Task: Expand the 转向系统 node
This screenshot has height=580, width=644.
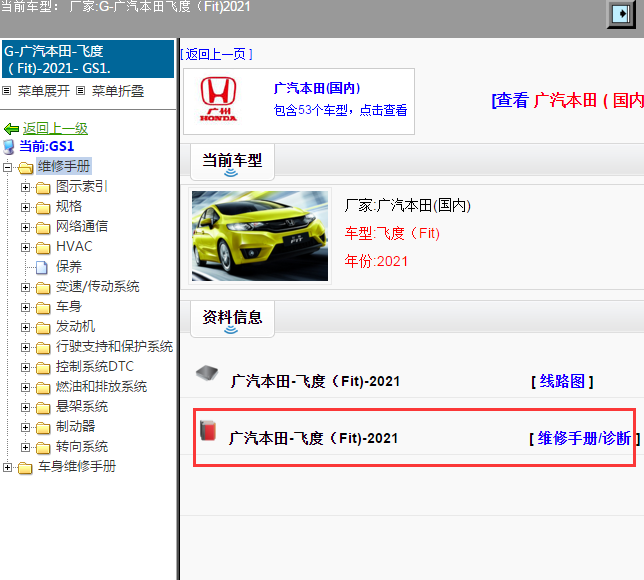Action: 25,447
